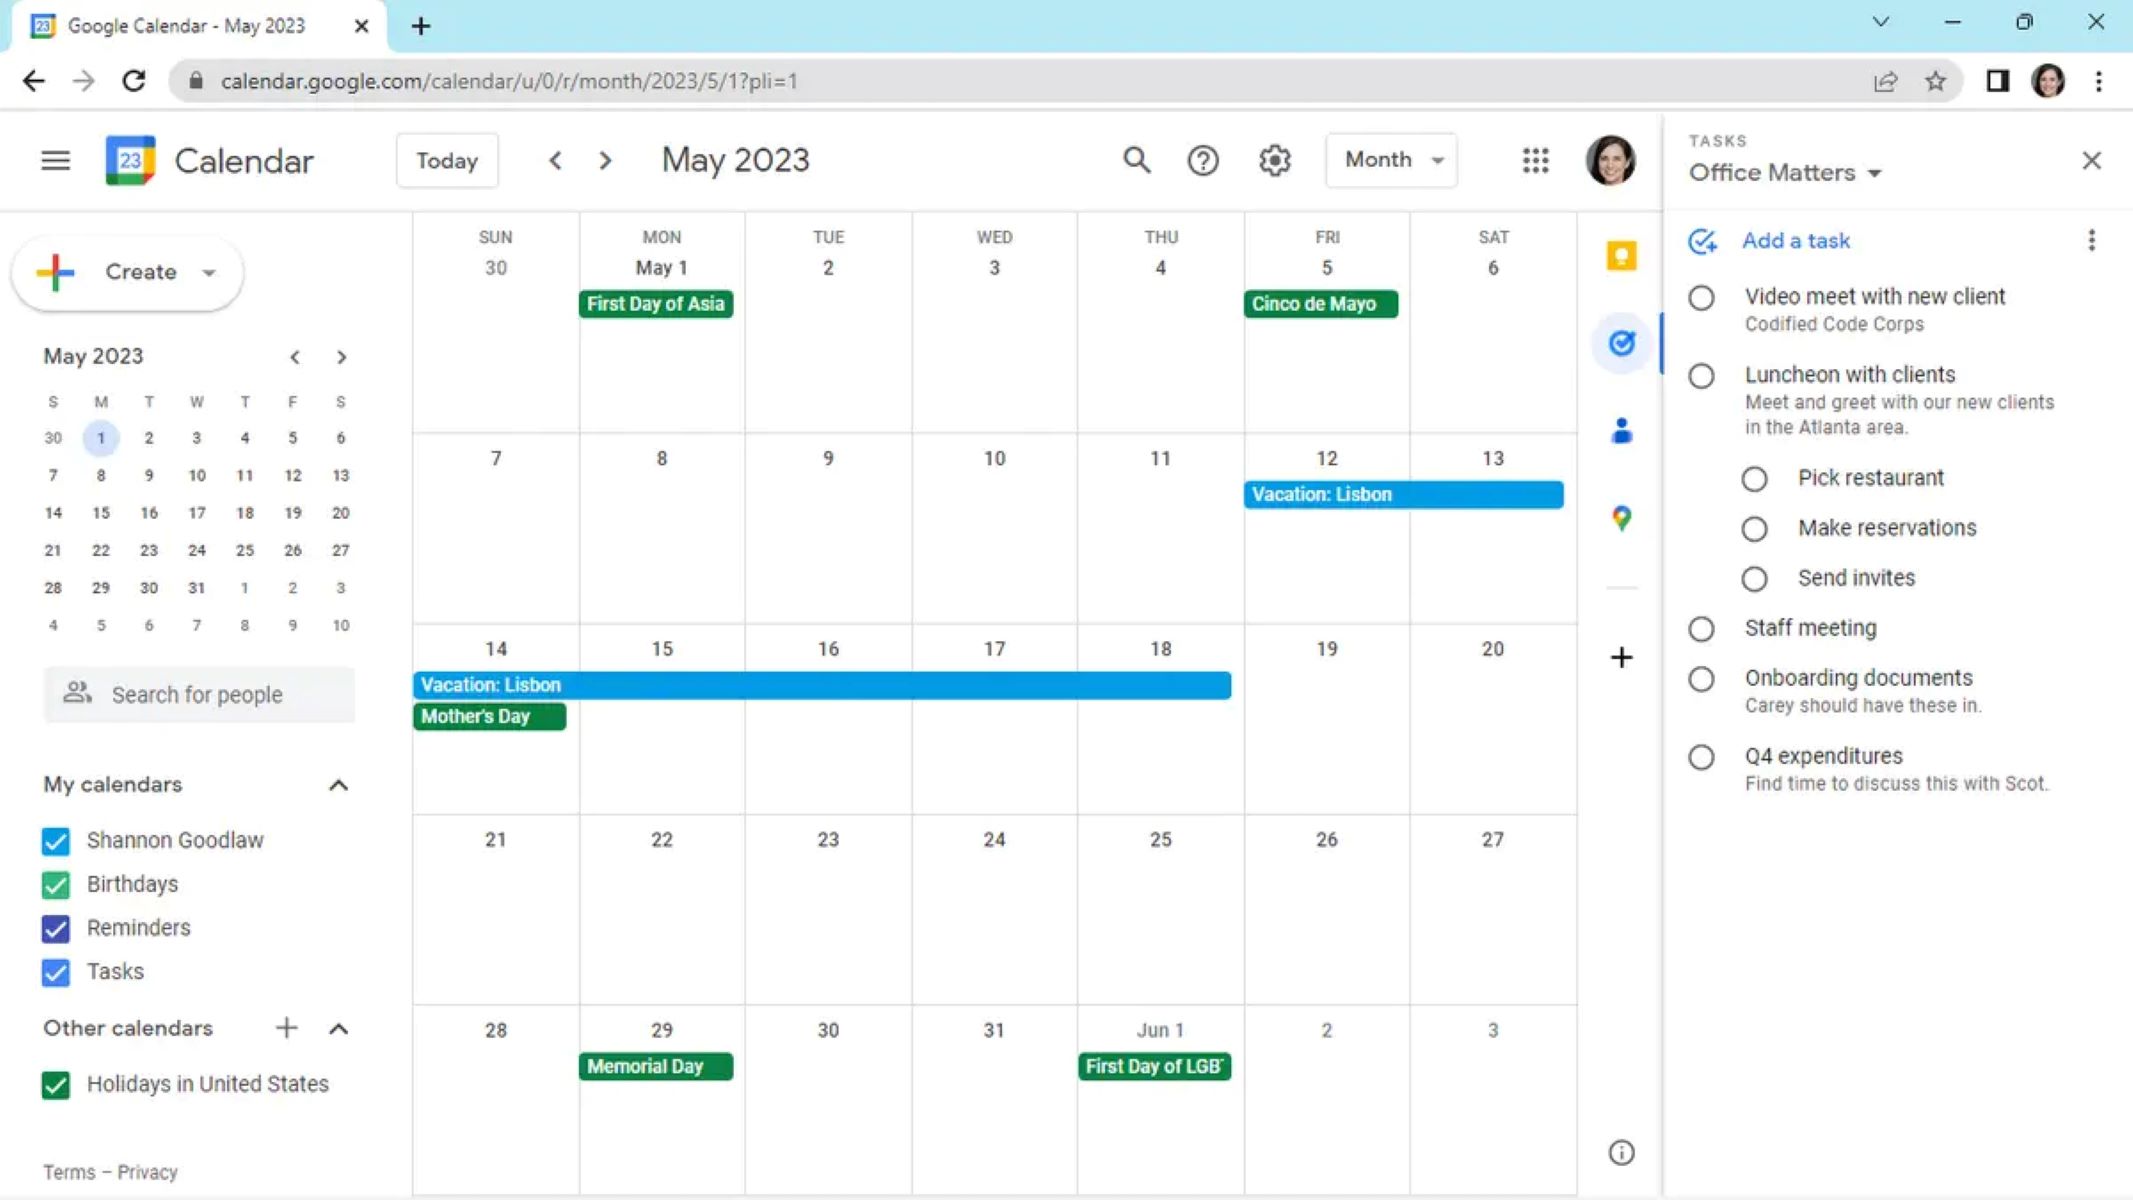Collapse My calendars section
Image resolution: width=2133 pixels, height=1200 pixels.
click(x=340, y=784)
